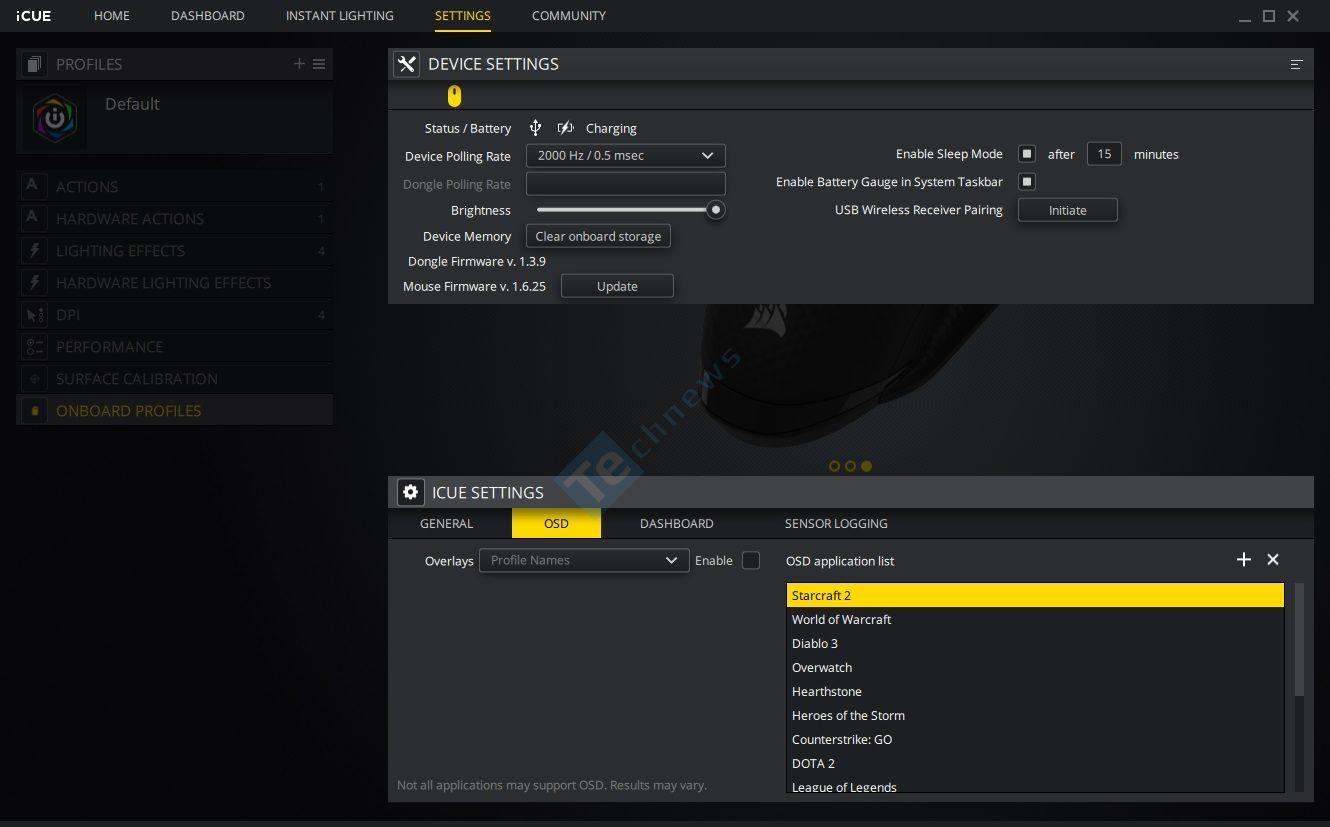Open the Profiles list menu icon
Screen dimensions: 1330x827
pos(319,64)
